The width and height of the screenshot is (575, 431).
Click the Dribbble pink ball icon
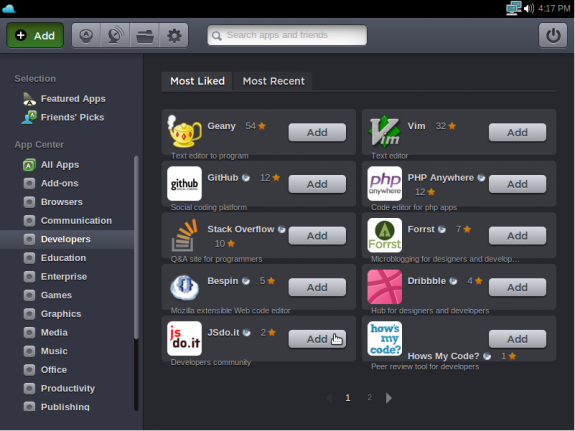[385, 287]
